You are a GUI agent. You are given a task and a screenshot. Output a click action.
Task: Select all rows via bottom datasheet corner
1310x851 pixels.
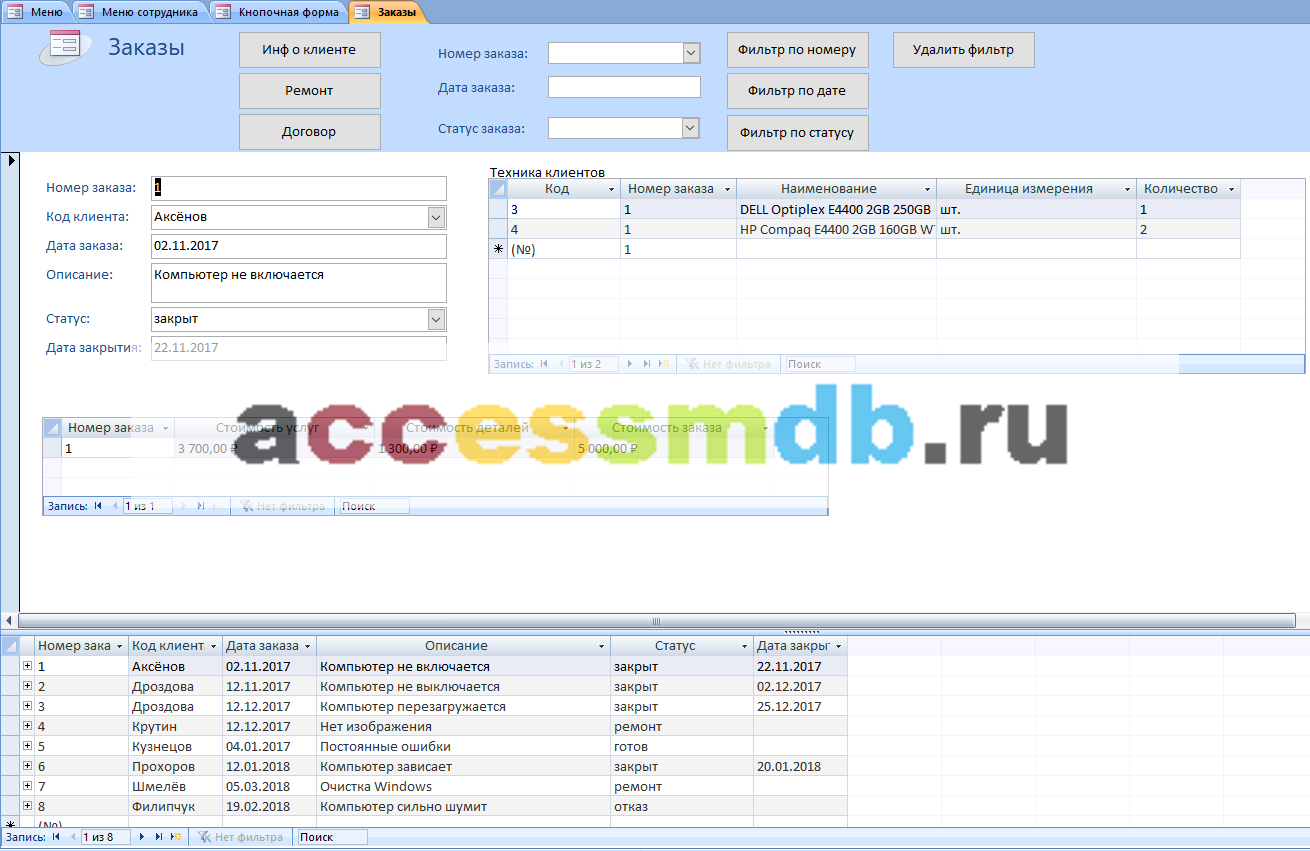point(10,646)
